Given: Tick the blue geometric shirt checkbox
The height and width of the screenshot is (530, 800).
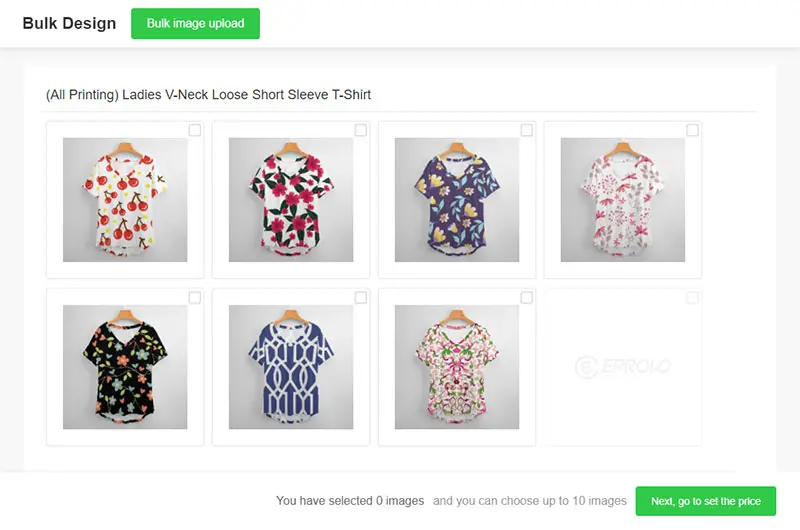Looking at the screenshot, I should (361, 298).
